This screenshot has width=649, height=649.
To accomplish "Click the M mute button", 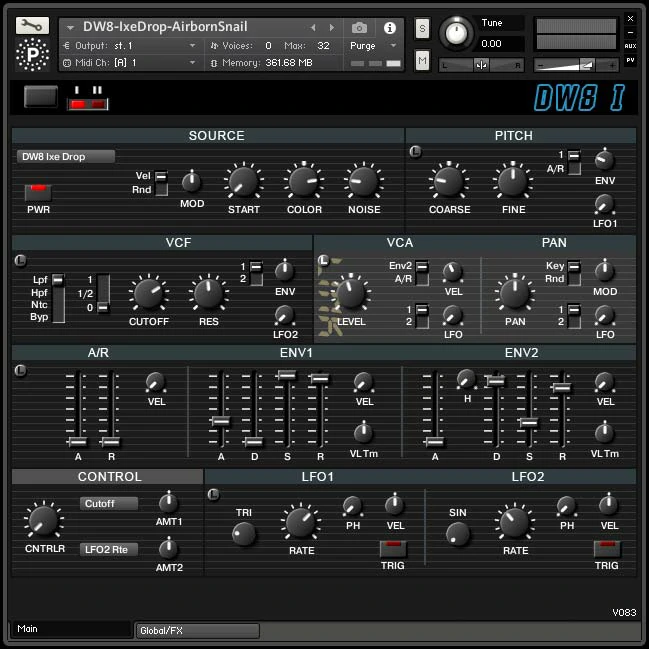I will (422, 60).
